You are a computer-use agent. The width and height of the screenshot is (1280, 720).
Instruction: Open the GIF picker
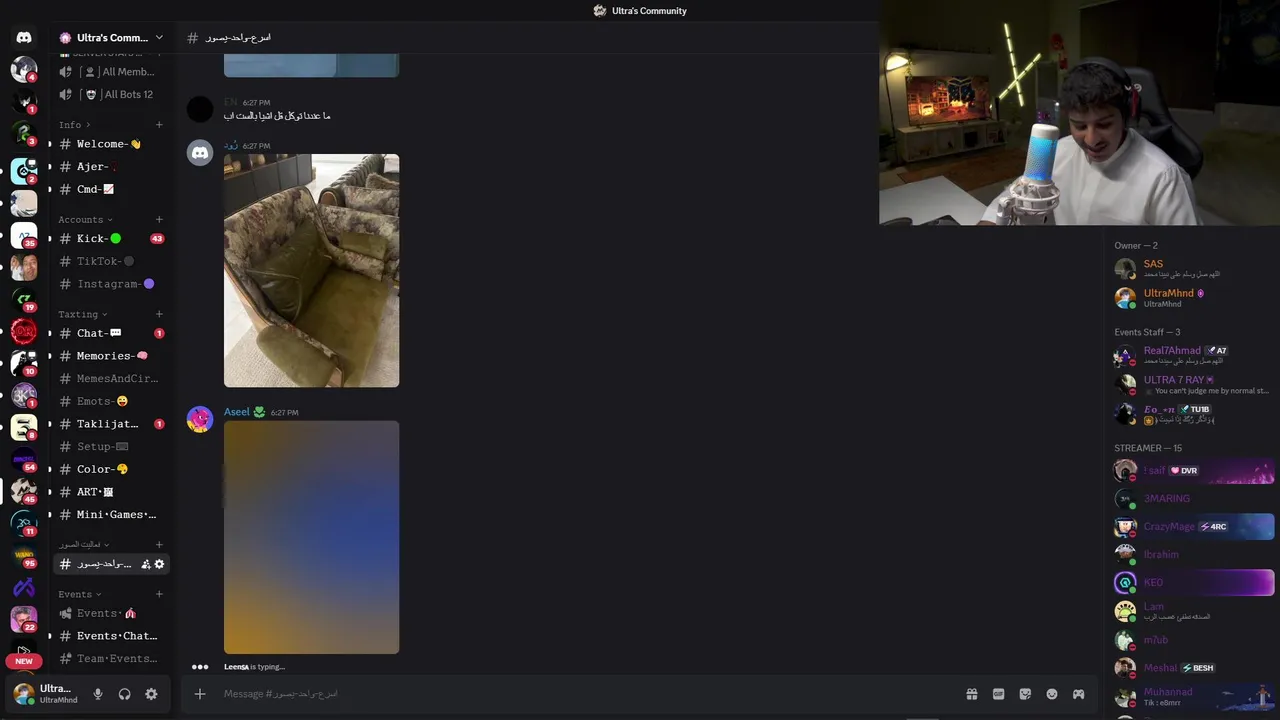click(998, 694)
